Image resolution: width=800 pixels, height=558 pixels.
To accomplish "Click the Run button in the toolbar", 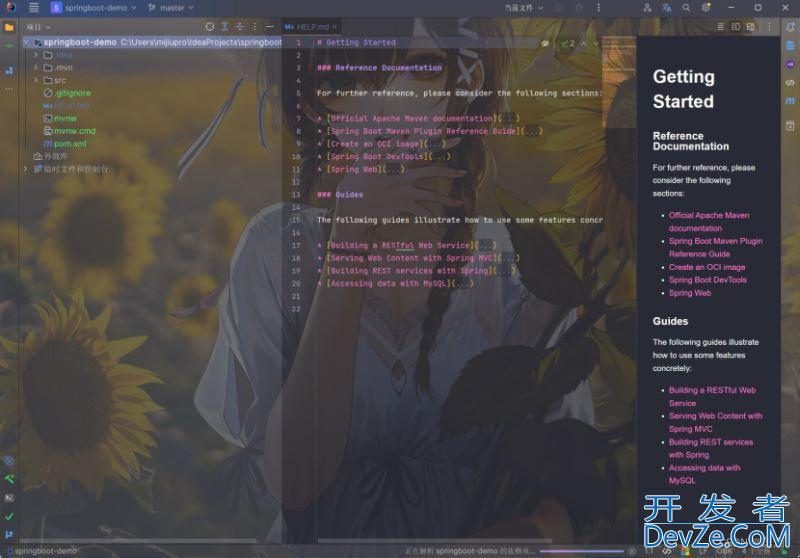I will pos(560,8).
